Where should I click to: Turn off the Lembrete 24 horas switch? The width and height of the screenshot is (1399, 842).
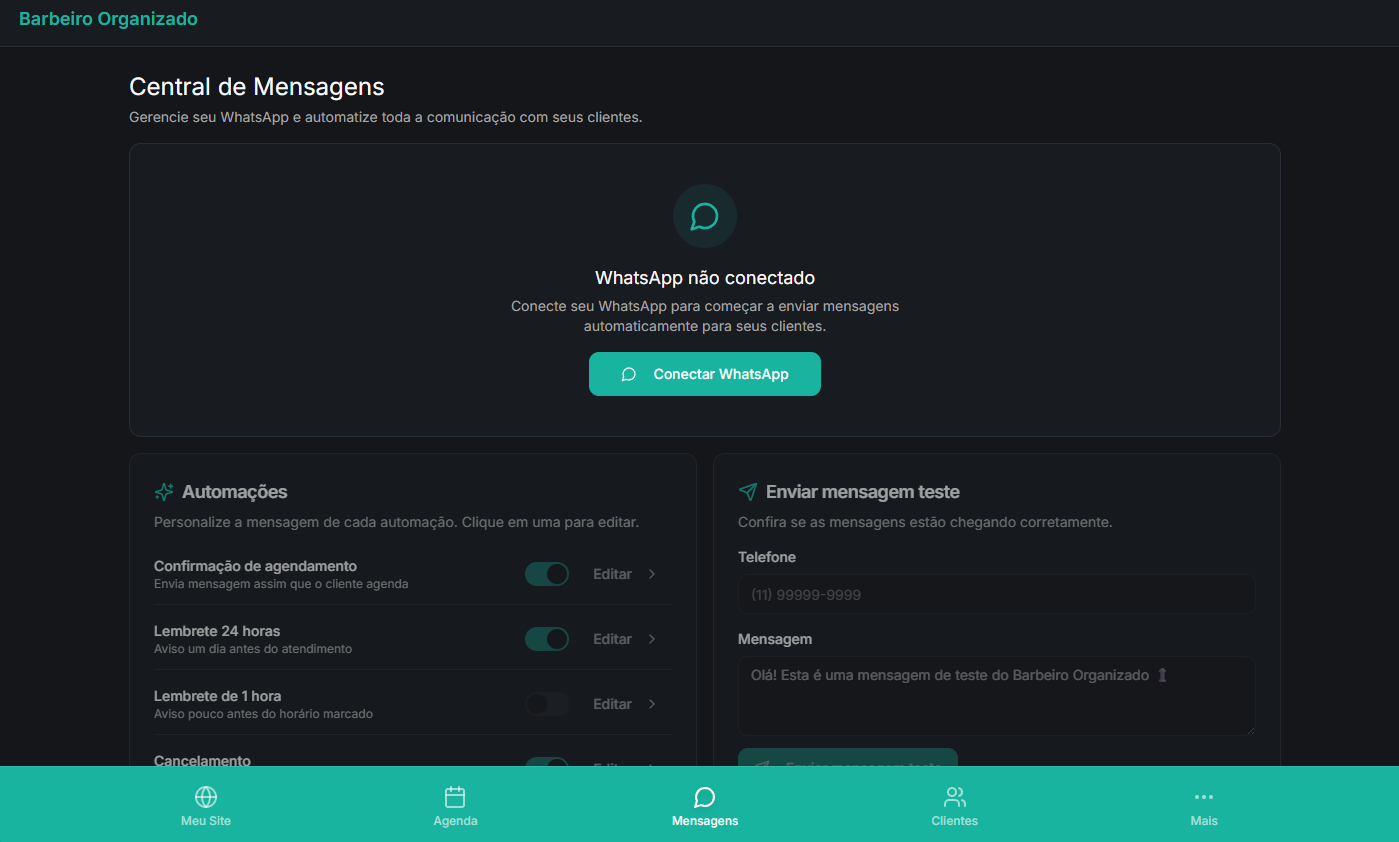click(x=547, y=639)
